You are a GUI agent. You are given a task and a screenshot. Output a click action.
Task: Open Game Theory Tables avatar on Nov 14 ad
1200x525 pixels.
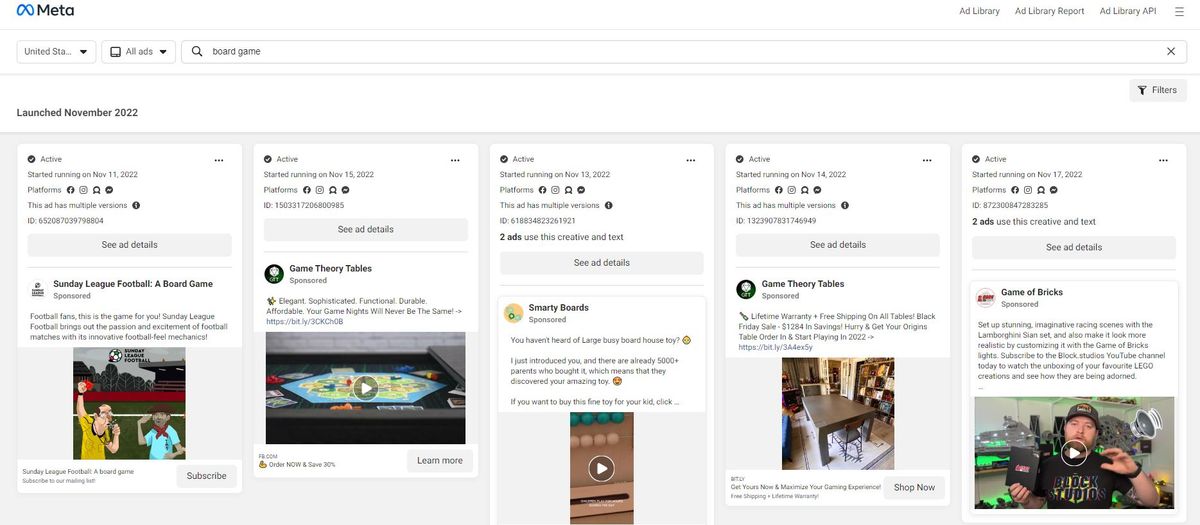pos(746,289)
